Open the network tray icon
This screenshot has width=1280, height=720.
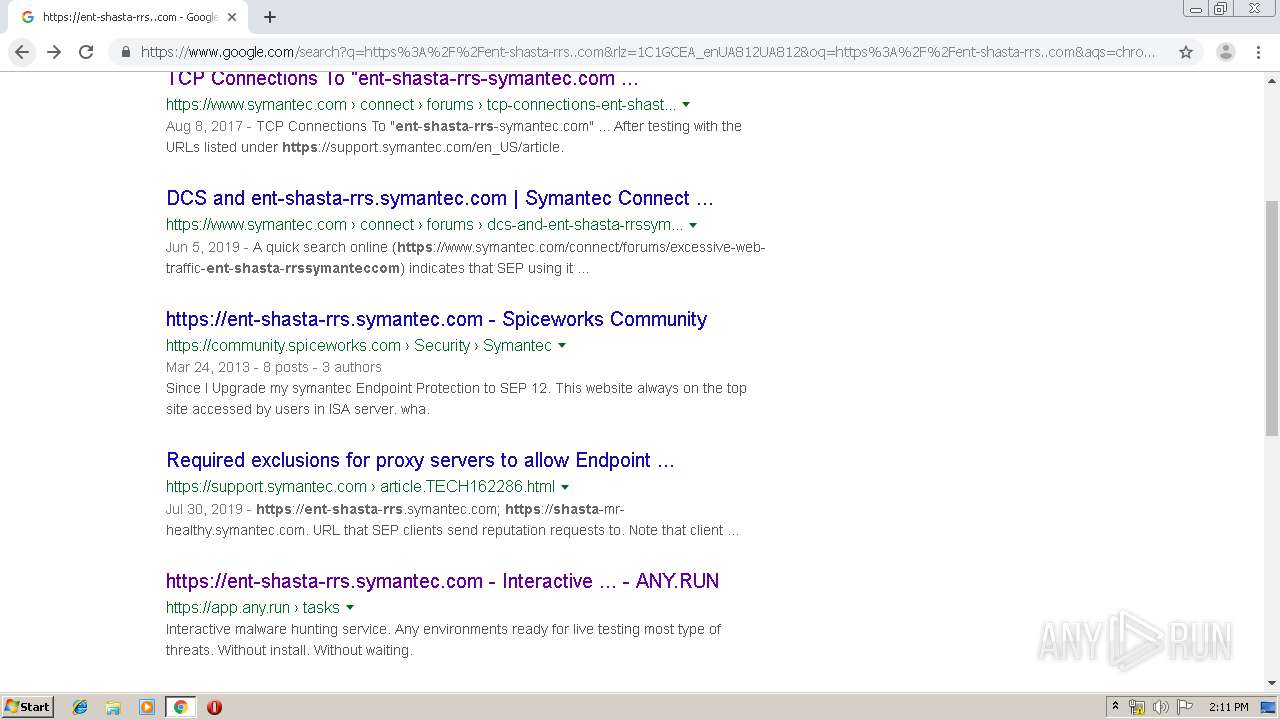(1137, 707)
